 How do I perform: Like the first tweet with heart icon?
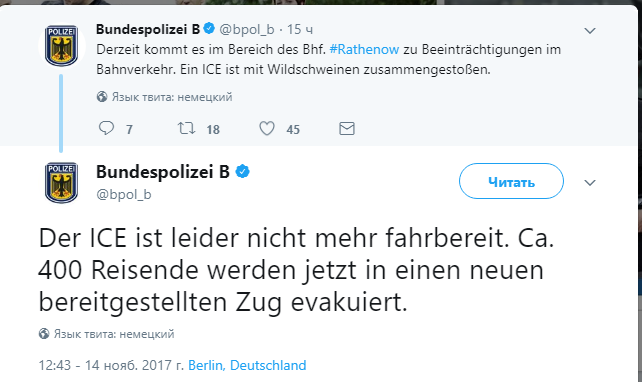[267, 129]
